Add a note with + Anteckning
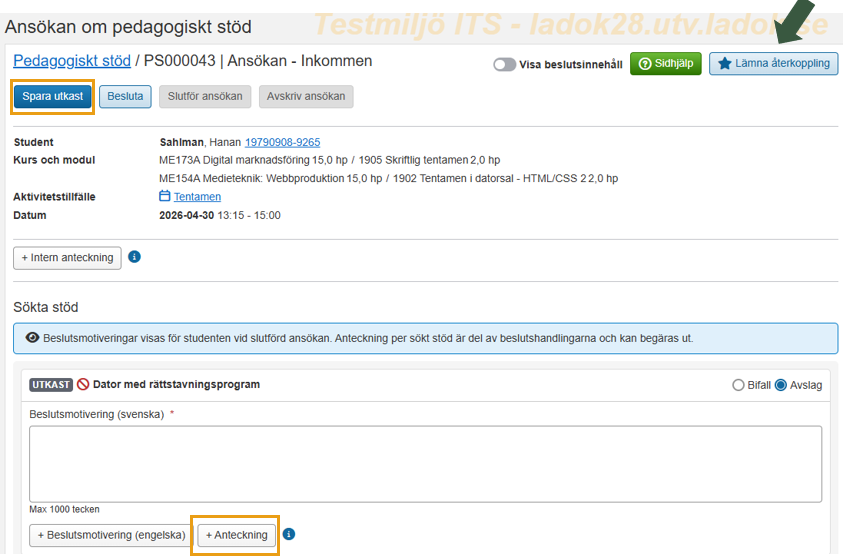Viewport: 855px width, 560px height. [237, 535]
